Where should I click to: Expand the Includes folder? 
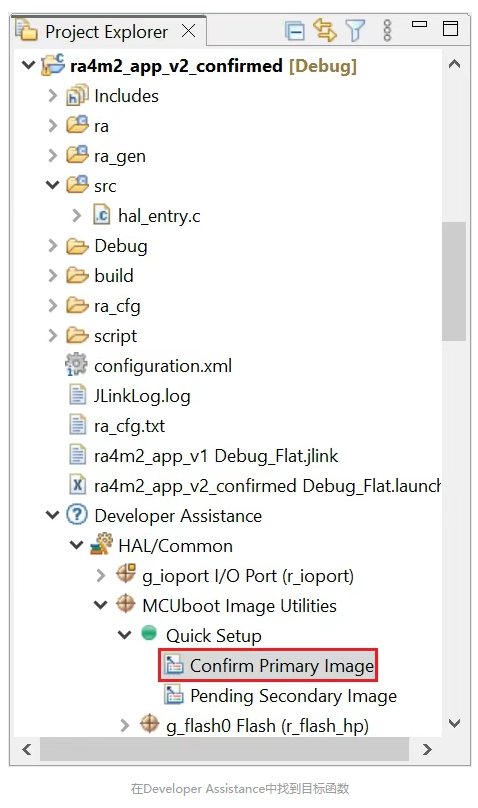coord(53,95)
